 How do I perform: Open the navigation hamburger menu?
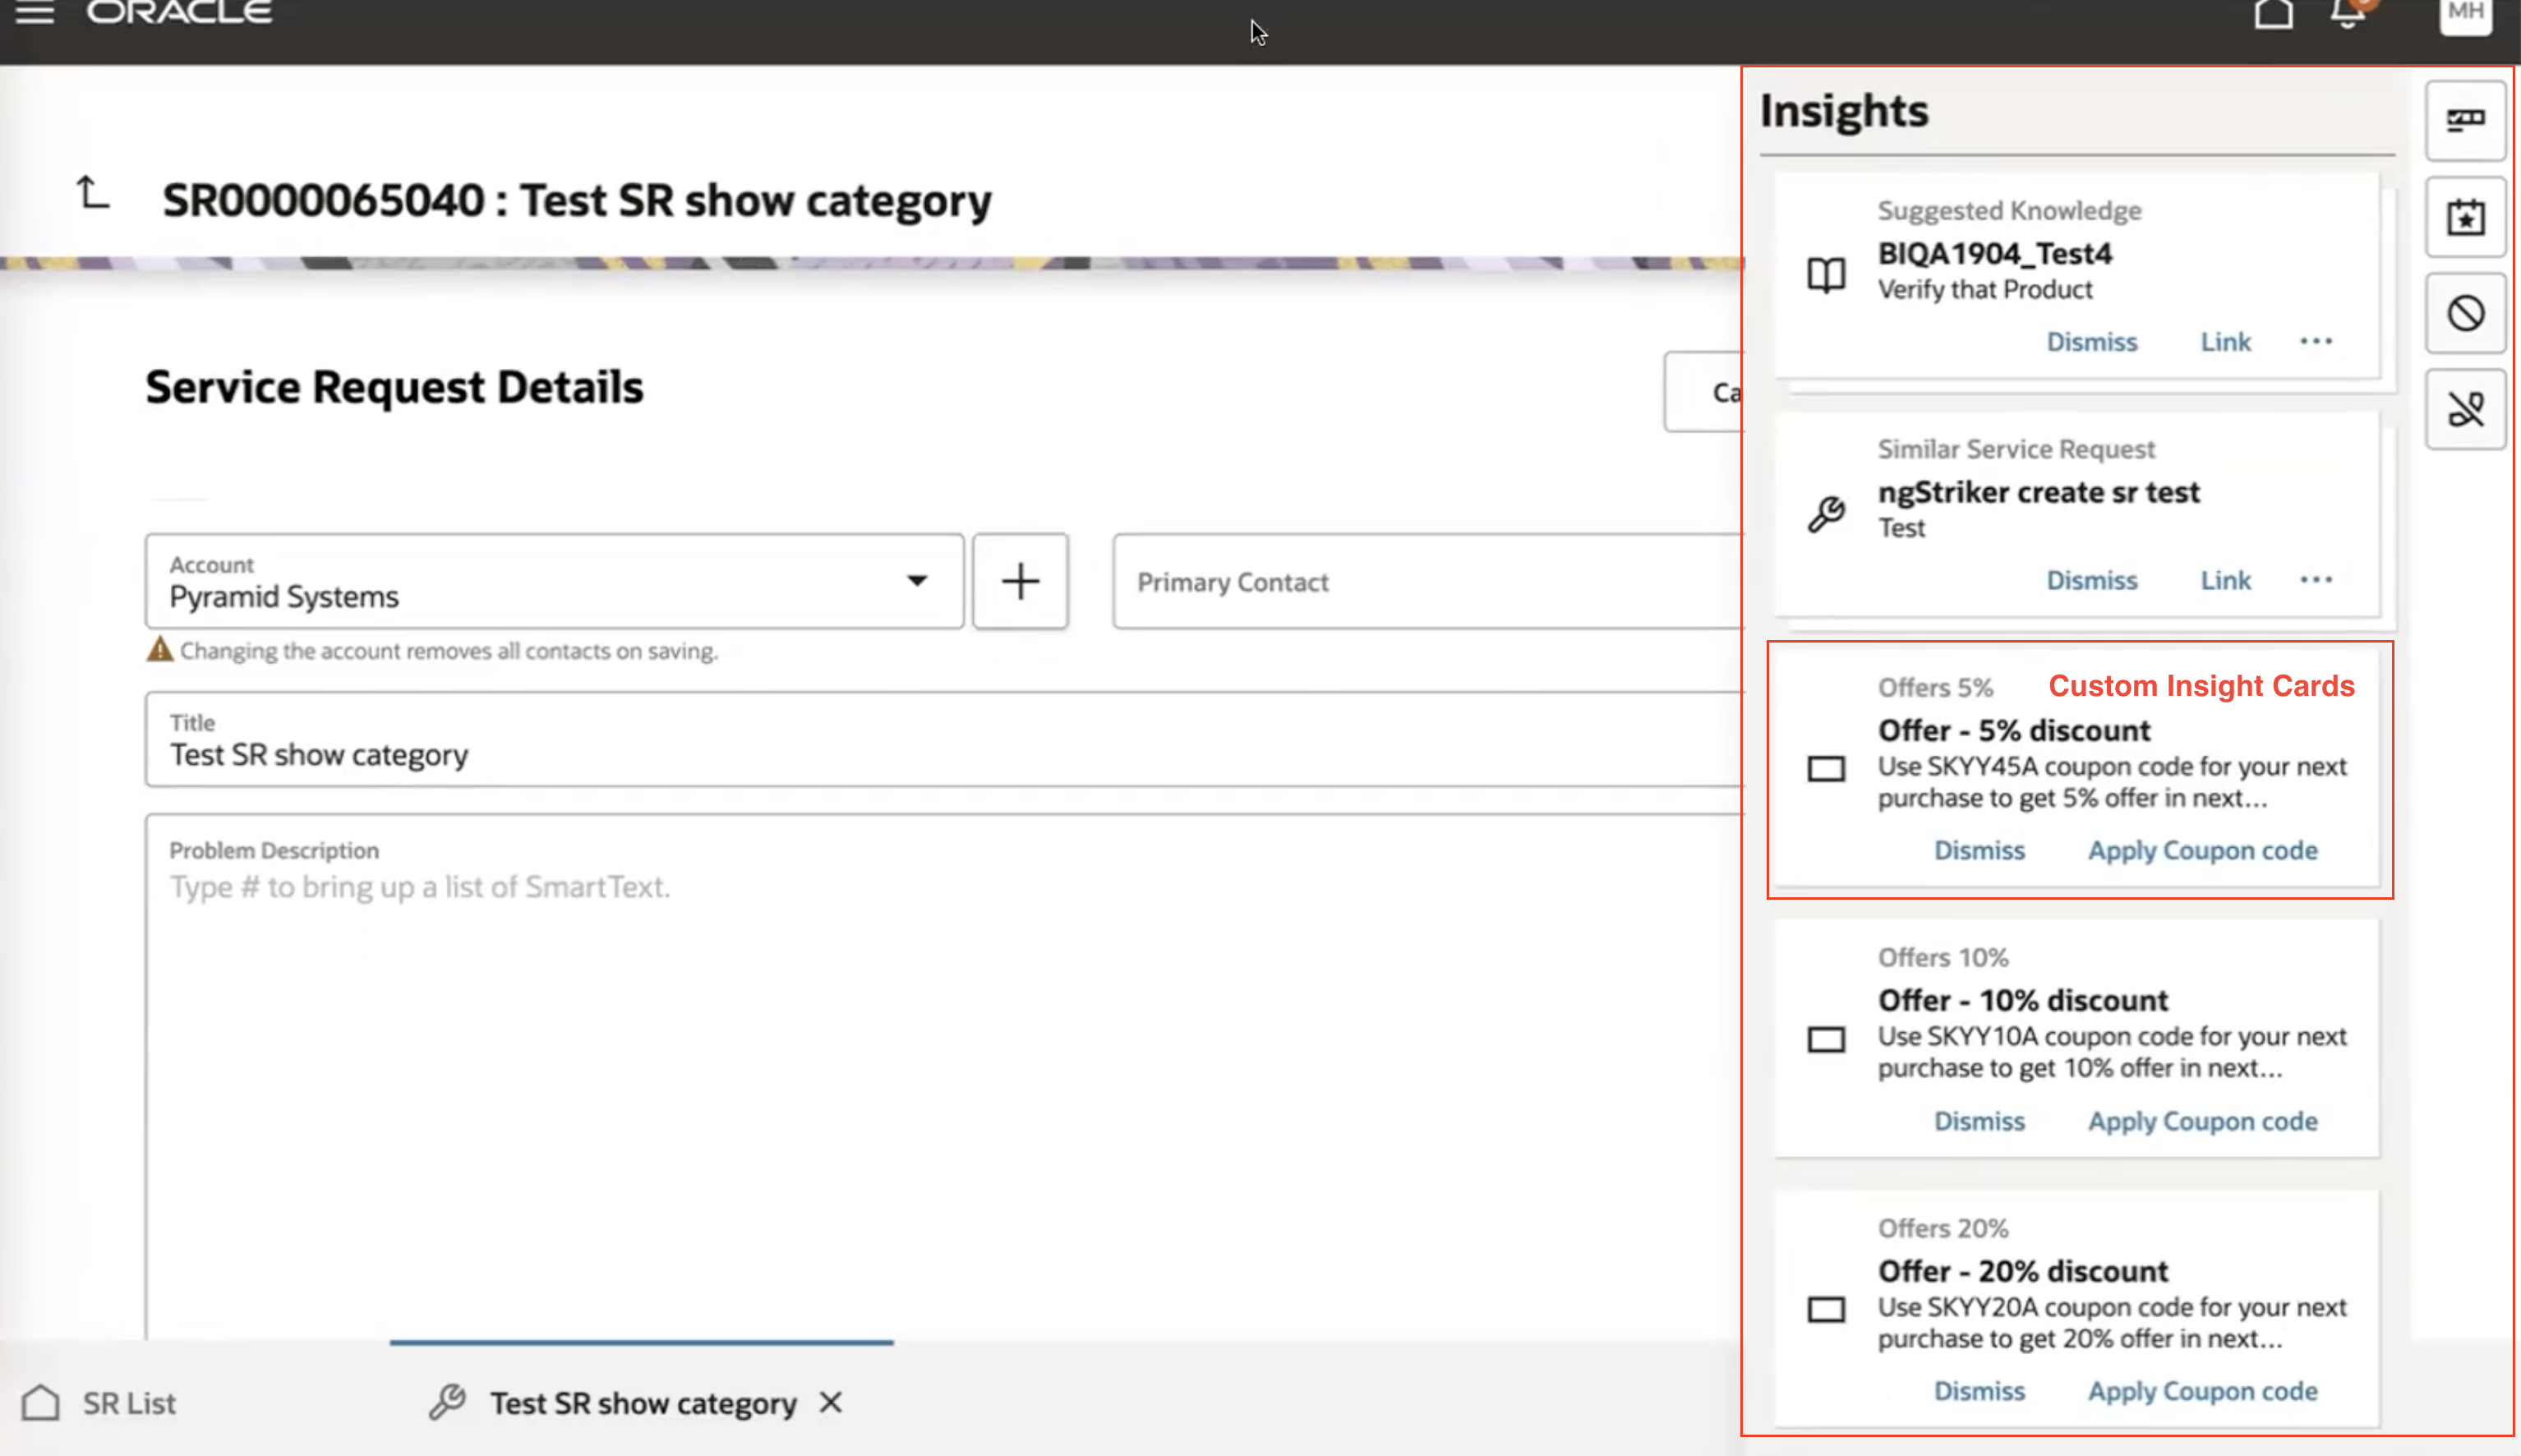(34, 13)
